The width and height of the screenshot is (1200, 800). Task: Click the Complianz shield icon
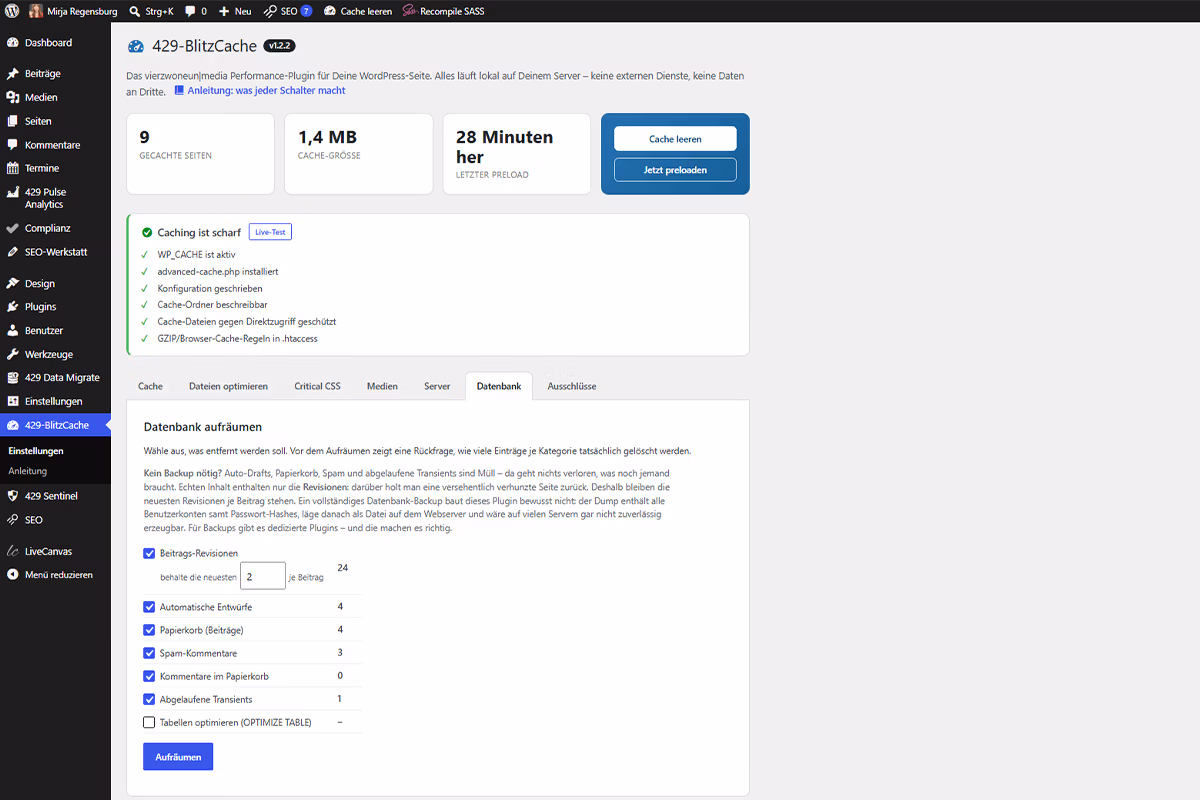pos(13,228)
